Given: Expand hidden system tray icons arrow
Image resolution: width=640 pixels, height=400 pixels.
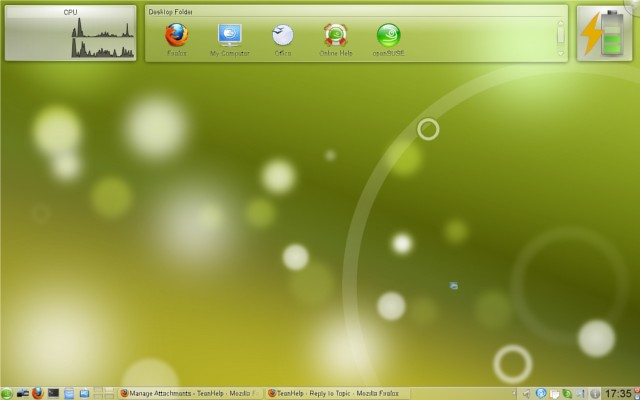Looking at the screenshot, I should click(x=514, y=393).
